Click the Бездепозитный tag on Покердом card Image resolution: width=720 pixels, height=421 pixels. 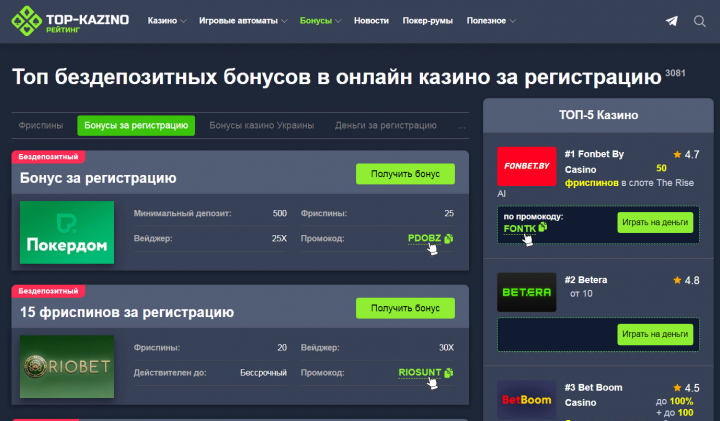pyautogui.click(x=48, y=157)
